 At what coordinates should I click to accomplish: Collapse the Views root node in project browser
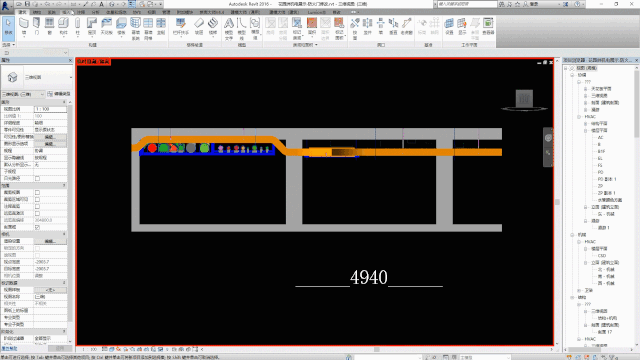566,68
